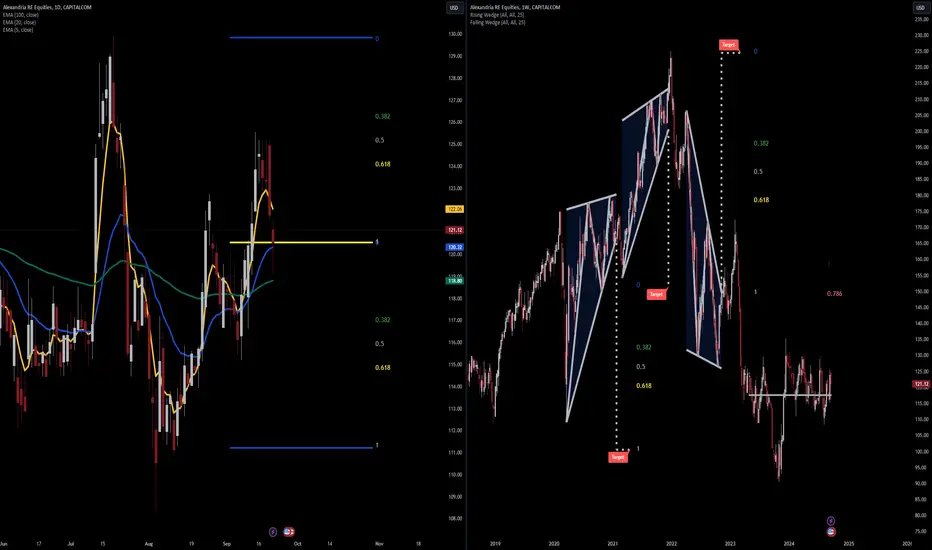Select the white horizontal line on weekly chart

789,395
